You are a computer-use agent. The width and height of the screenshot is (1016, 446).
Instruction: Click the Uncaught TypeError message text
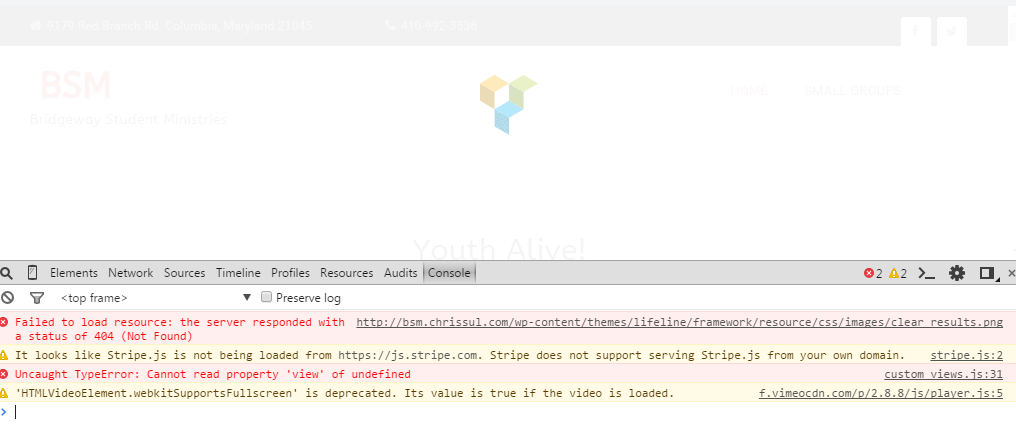point(213,374)
